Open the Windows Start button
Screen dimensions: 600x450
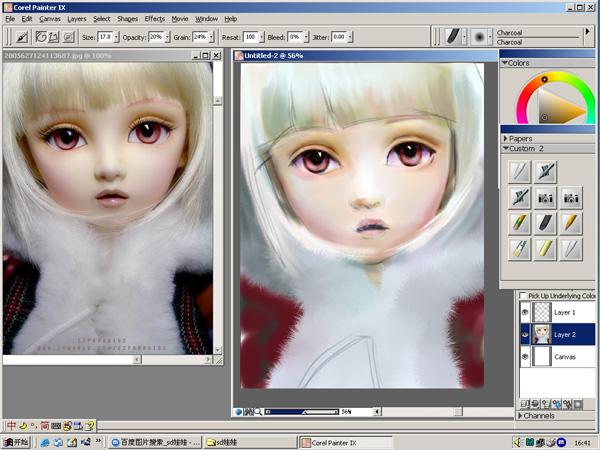coord(16,442)
